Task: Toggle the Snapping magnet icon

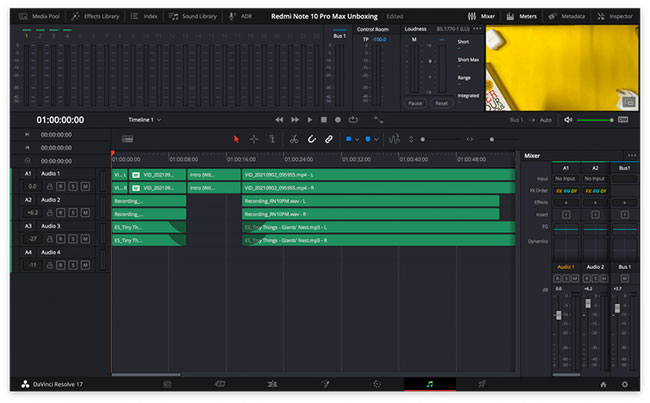Action: coord(312,139)
